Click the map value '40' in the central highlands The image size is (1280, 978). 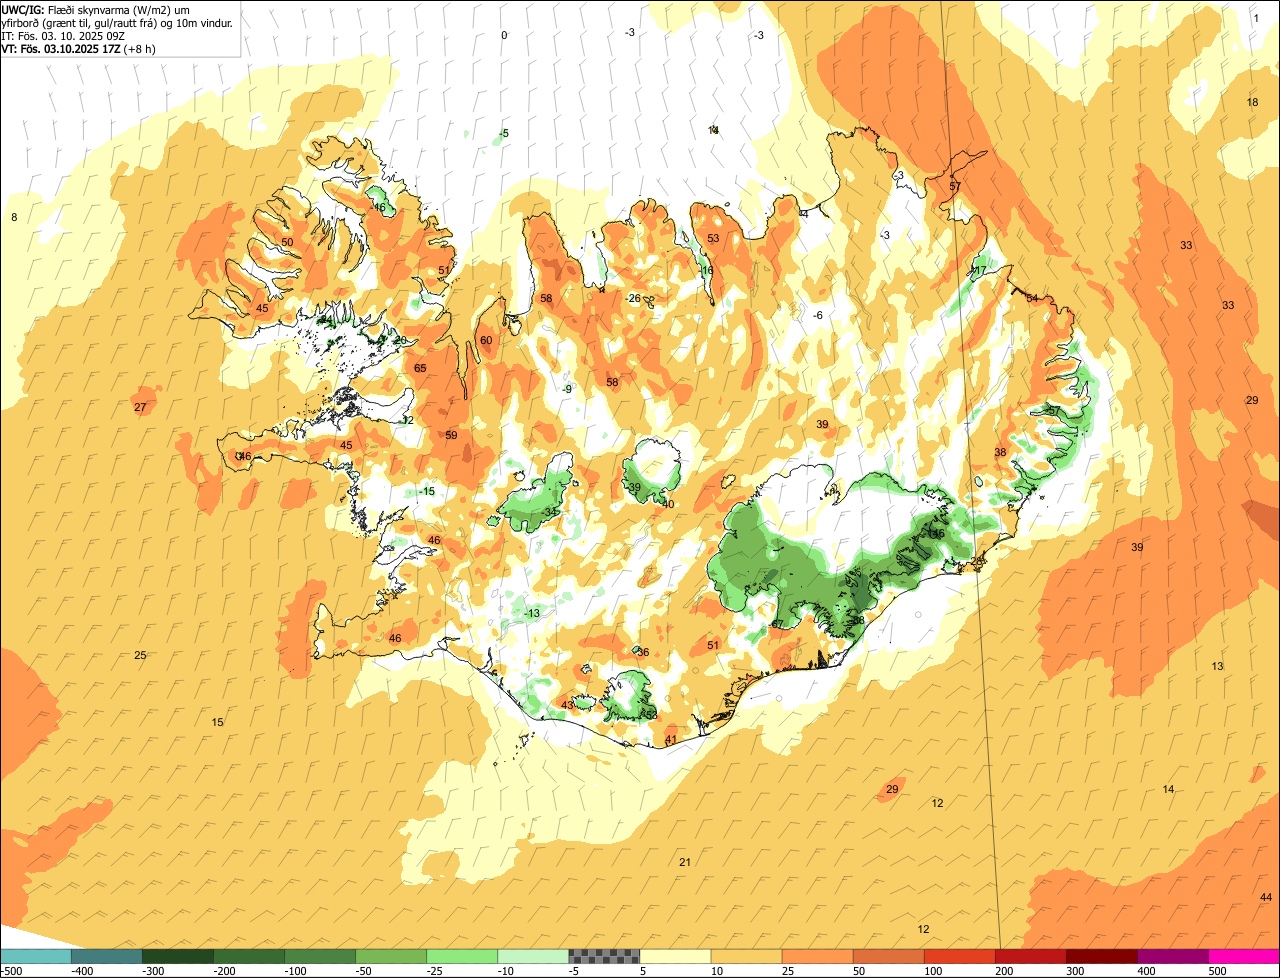668,504
